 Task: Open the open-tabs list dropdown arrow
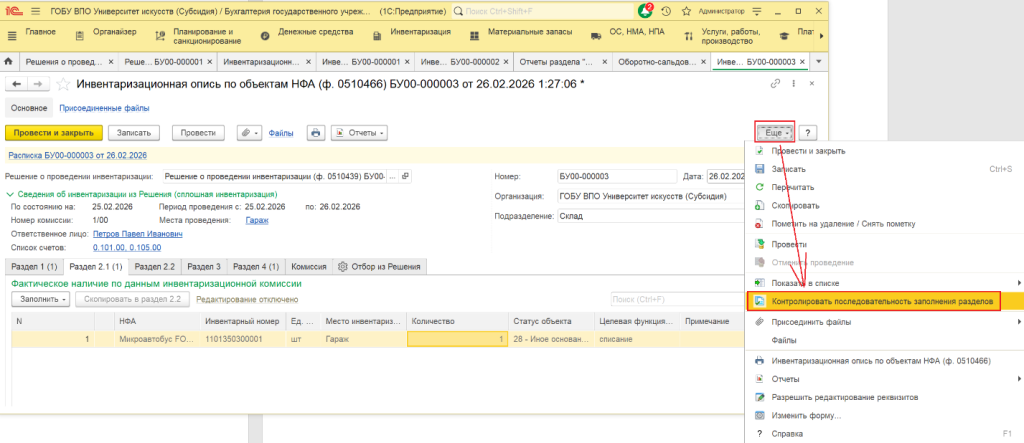(818, 62)
